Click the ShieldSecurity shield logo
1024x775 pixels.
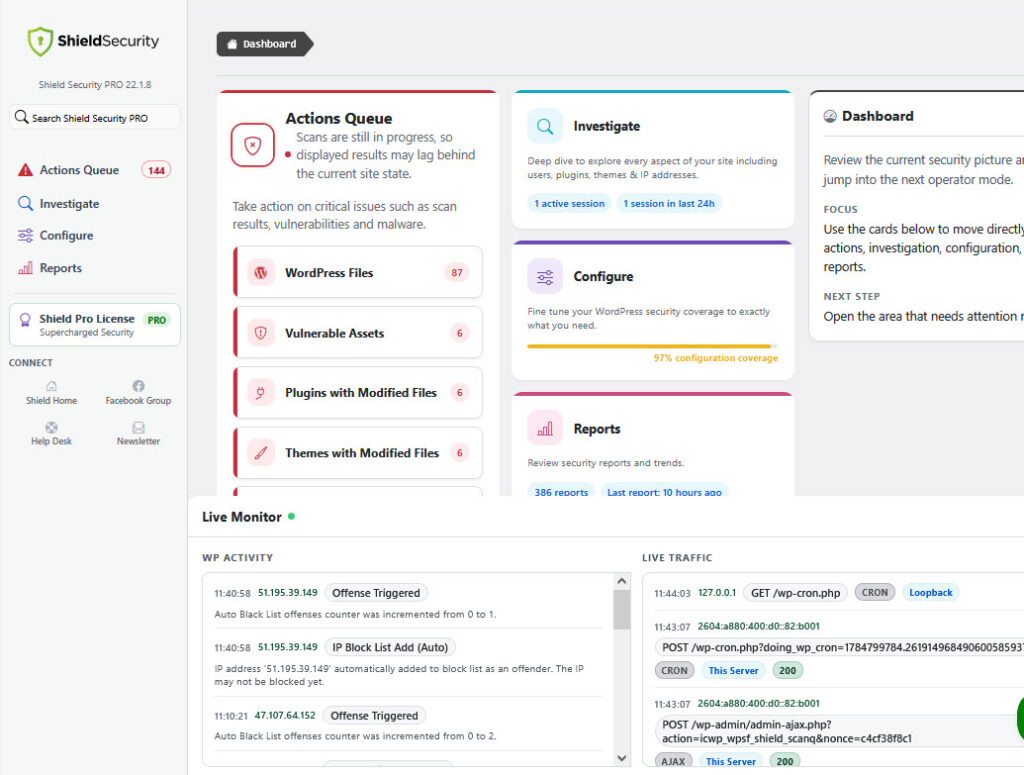pos(40,41)
